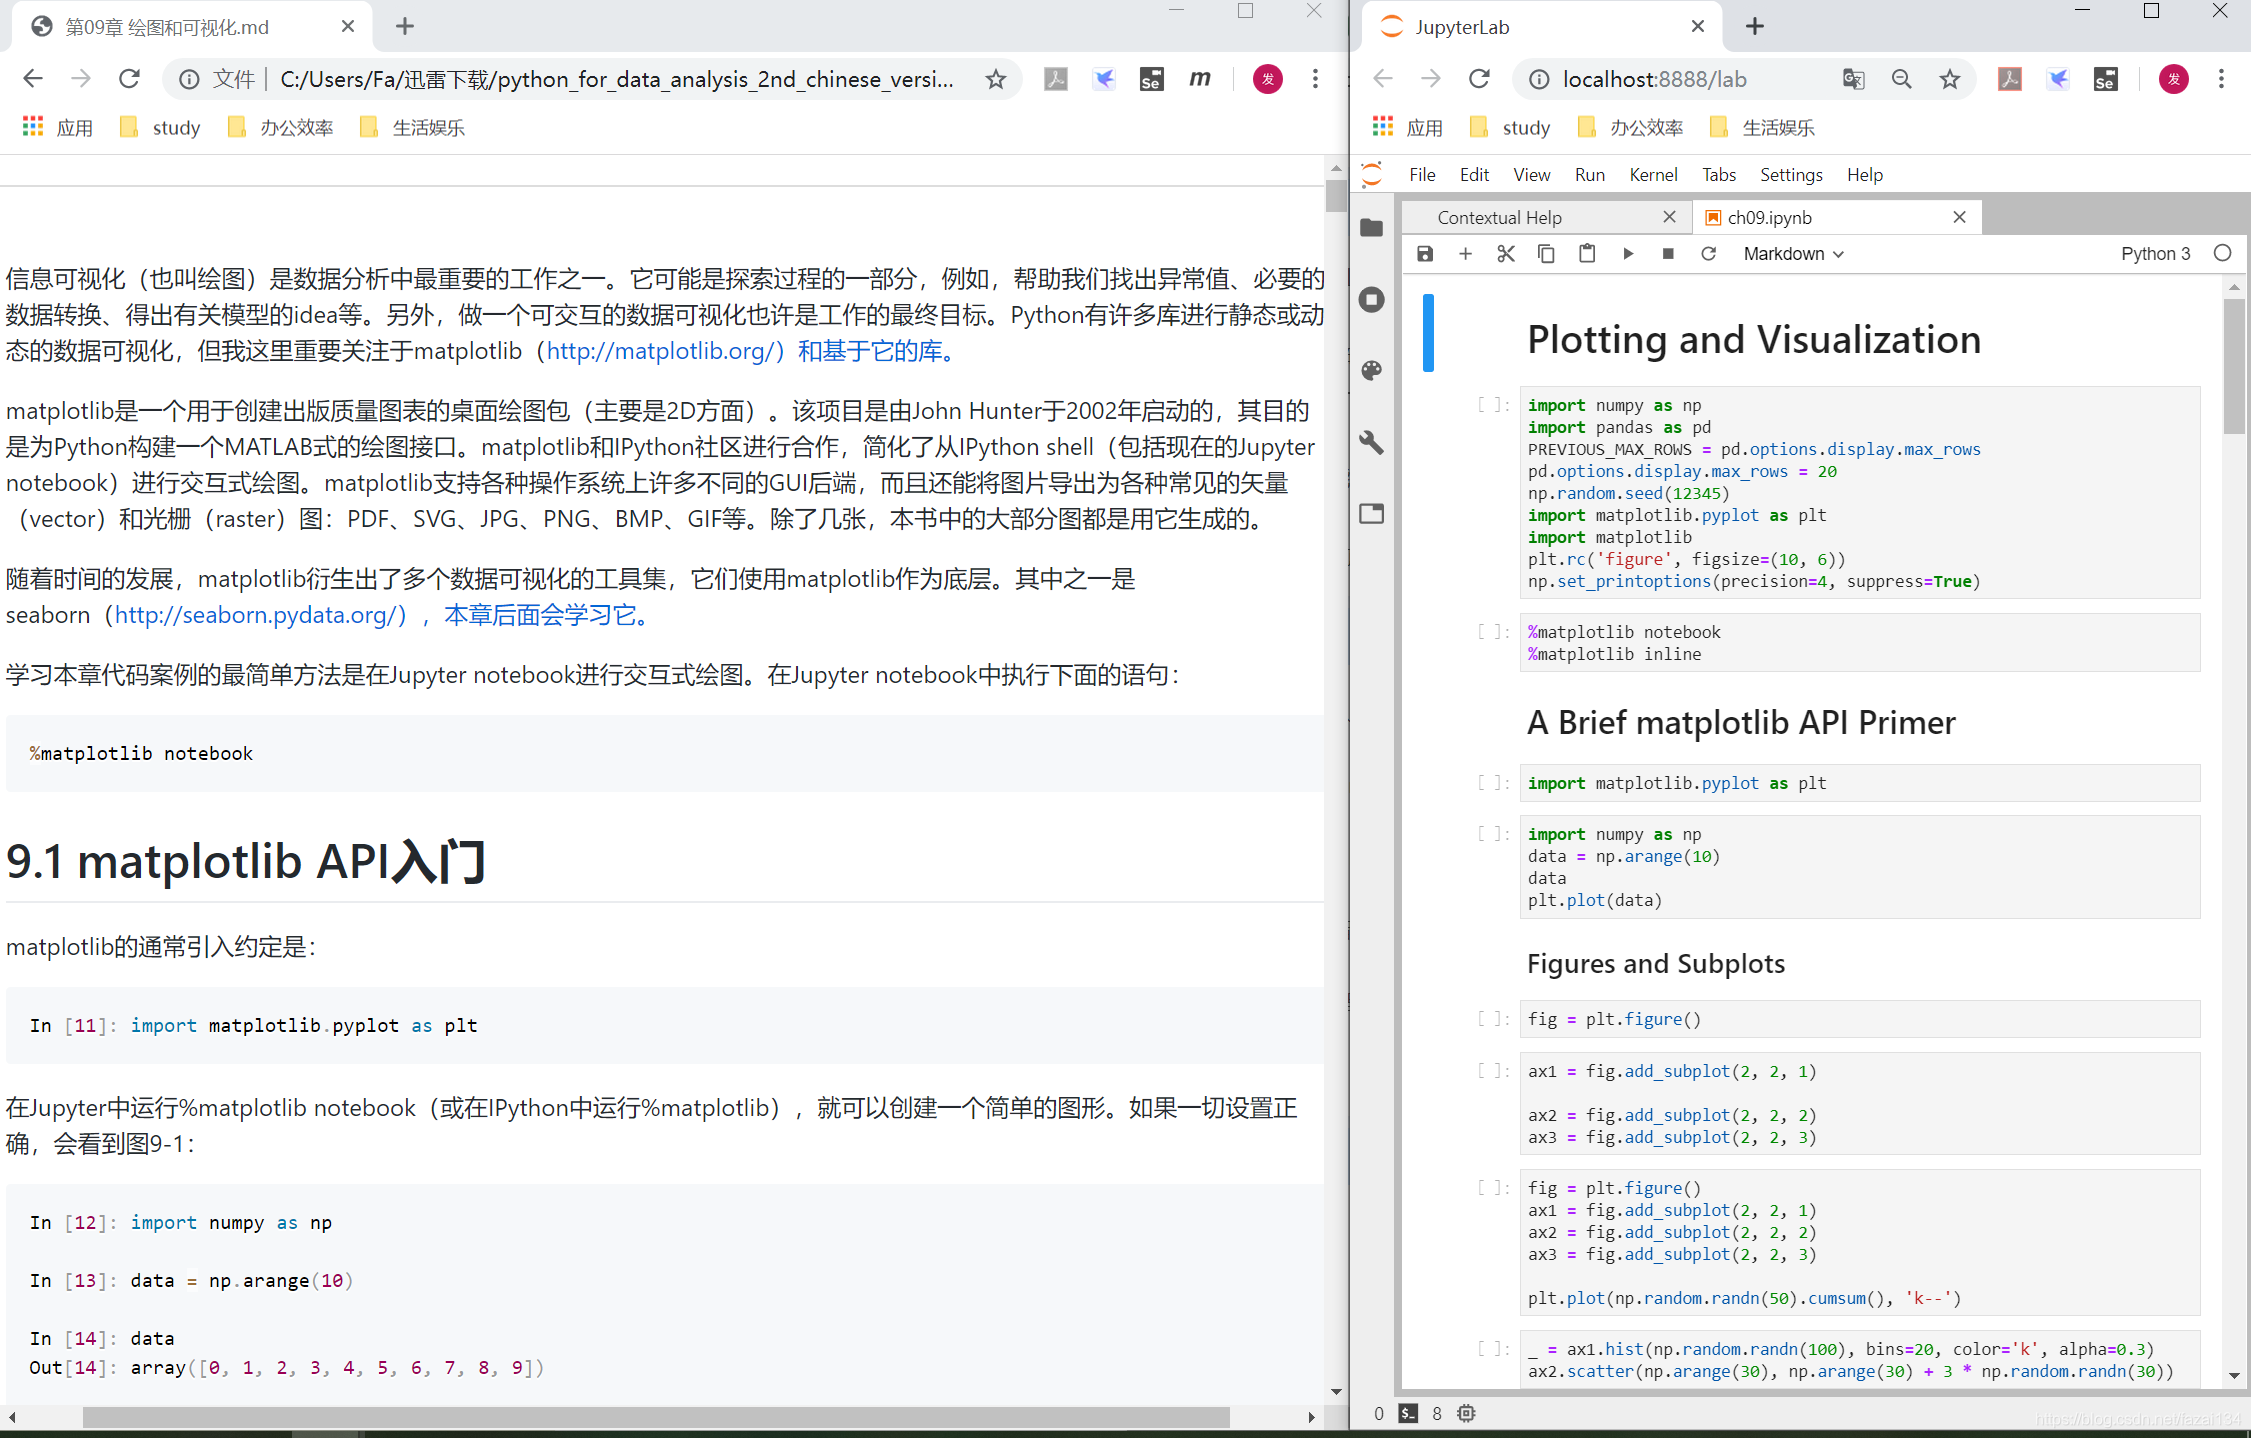Viewport: 2251px width, 1438px height.
Task: Restart the kernel with refresh icon
Action: 1708,254
